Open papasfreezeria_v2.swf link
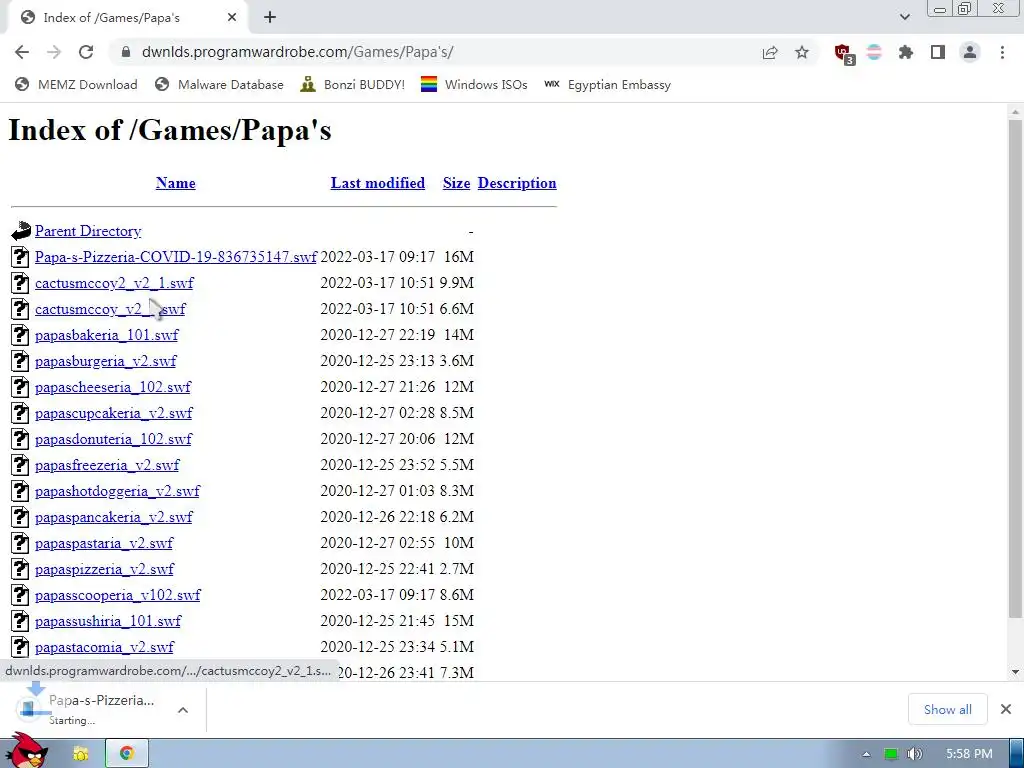 pos(107,465)
